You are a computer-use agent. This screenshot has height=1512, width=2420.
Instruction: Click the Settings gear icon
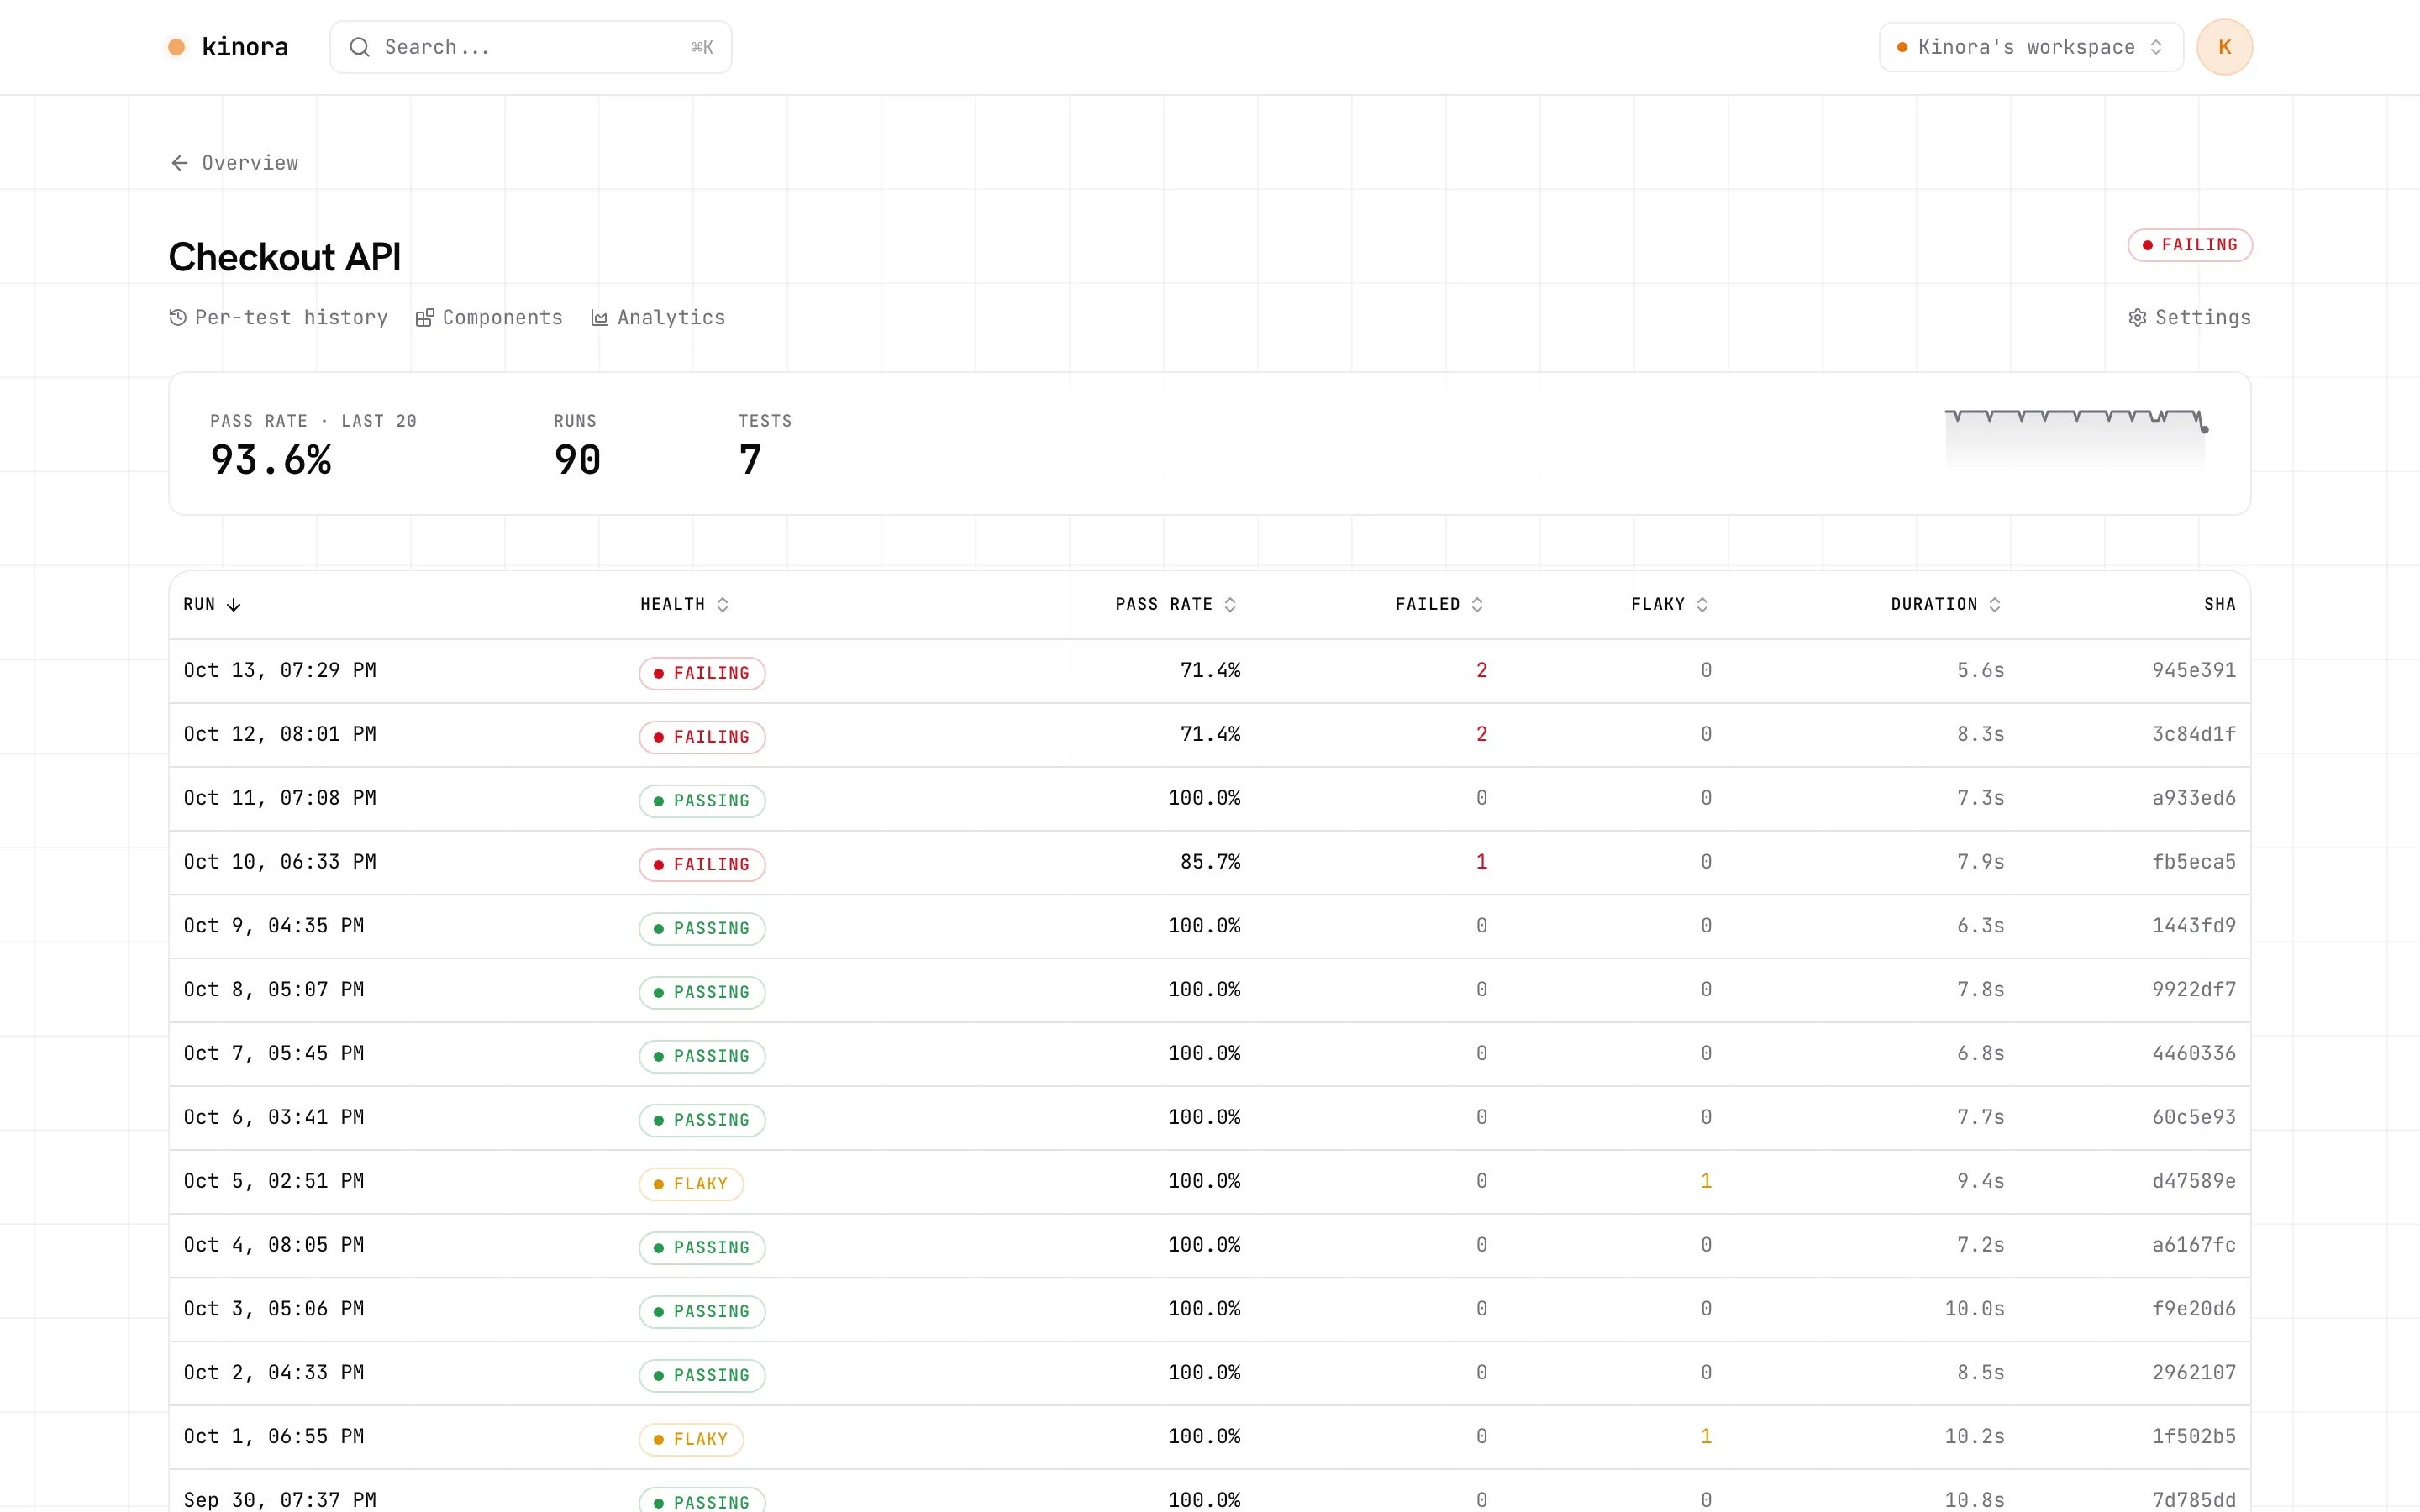point(2137,318)
